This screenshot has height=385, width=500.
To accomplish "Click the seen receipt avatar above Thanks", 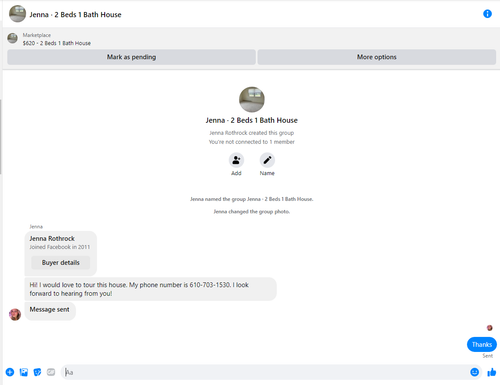I will (489, 328).
